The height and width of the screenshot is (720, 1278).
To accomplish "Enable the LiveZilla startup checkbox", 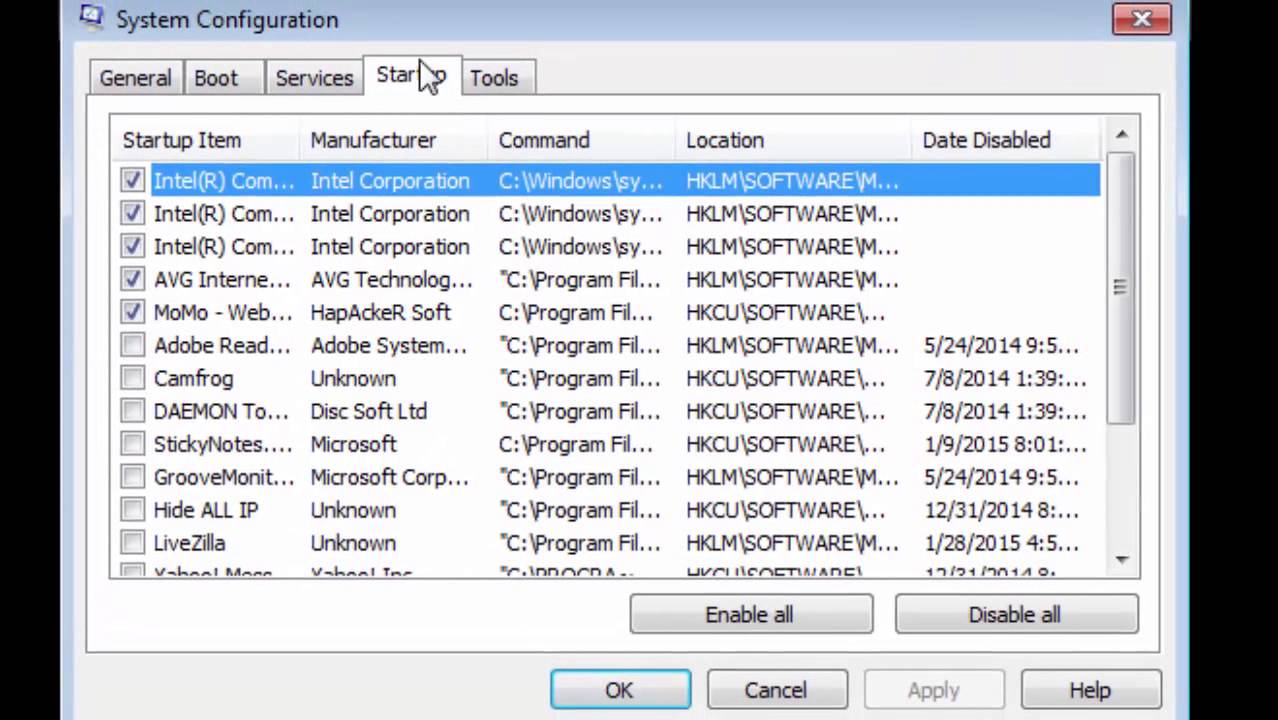I will click(x=132, y=543).
